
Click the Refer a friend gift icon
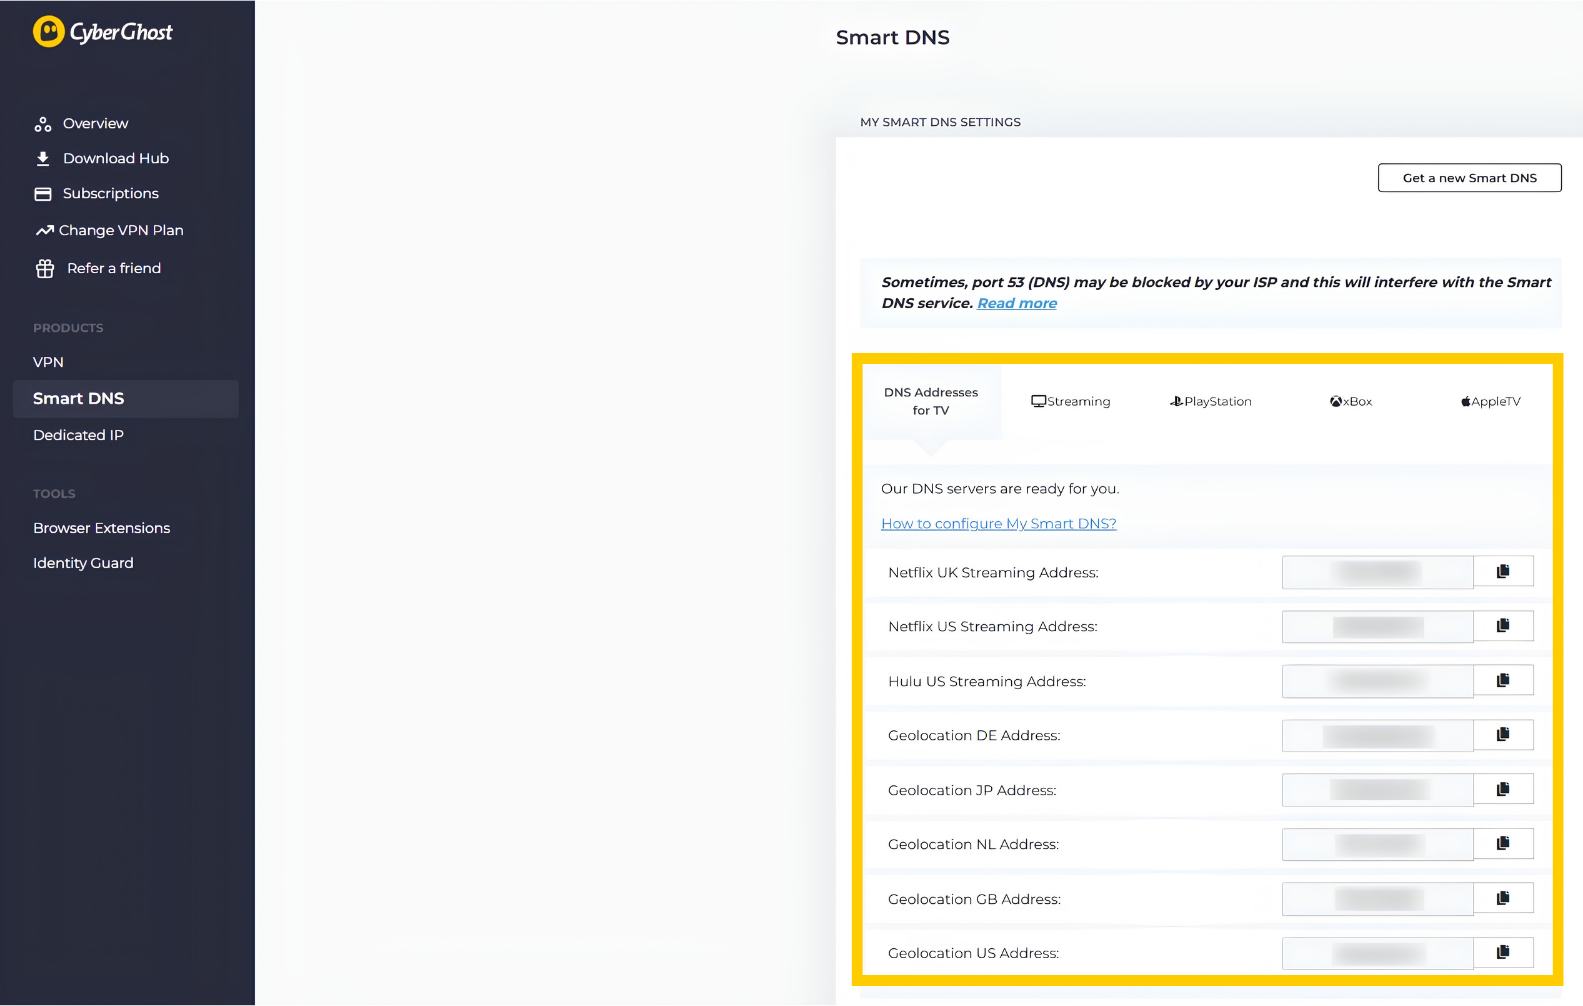point(45,269)
